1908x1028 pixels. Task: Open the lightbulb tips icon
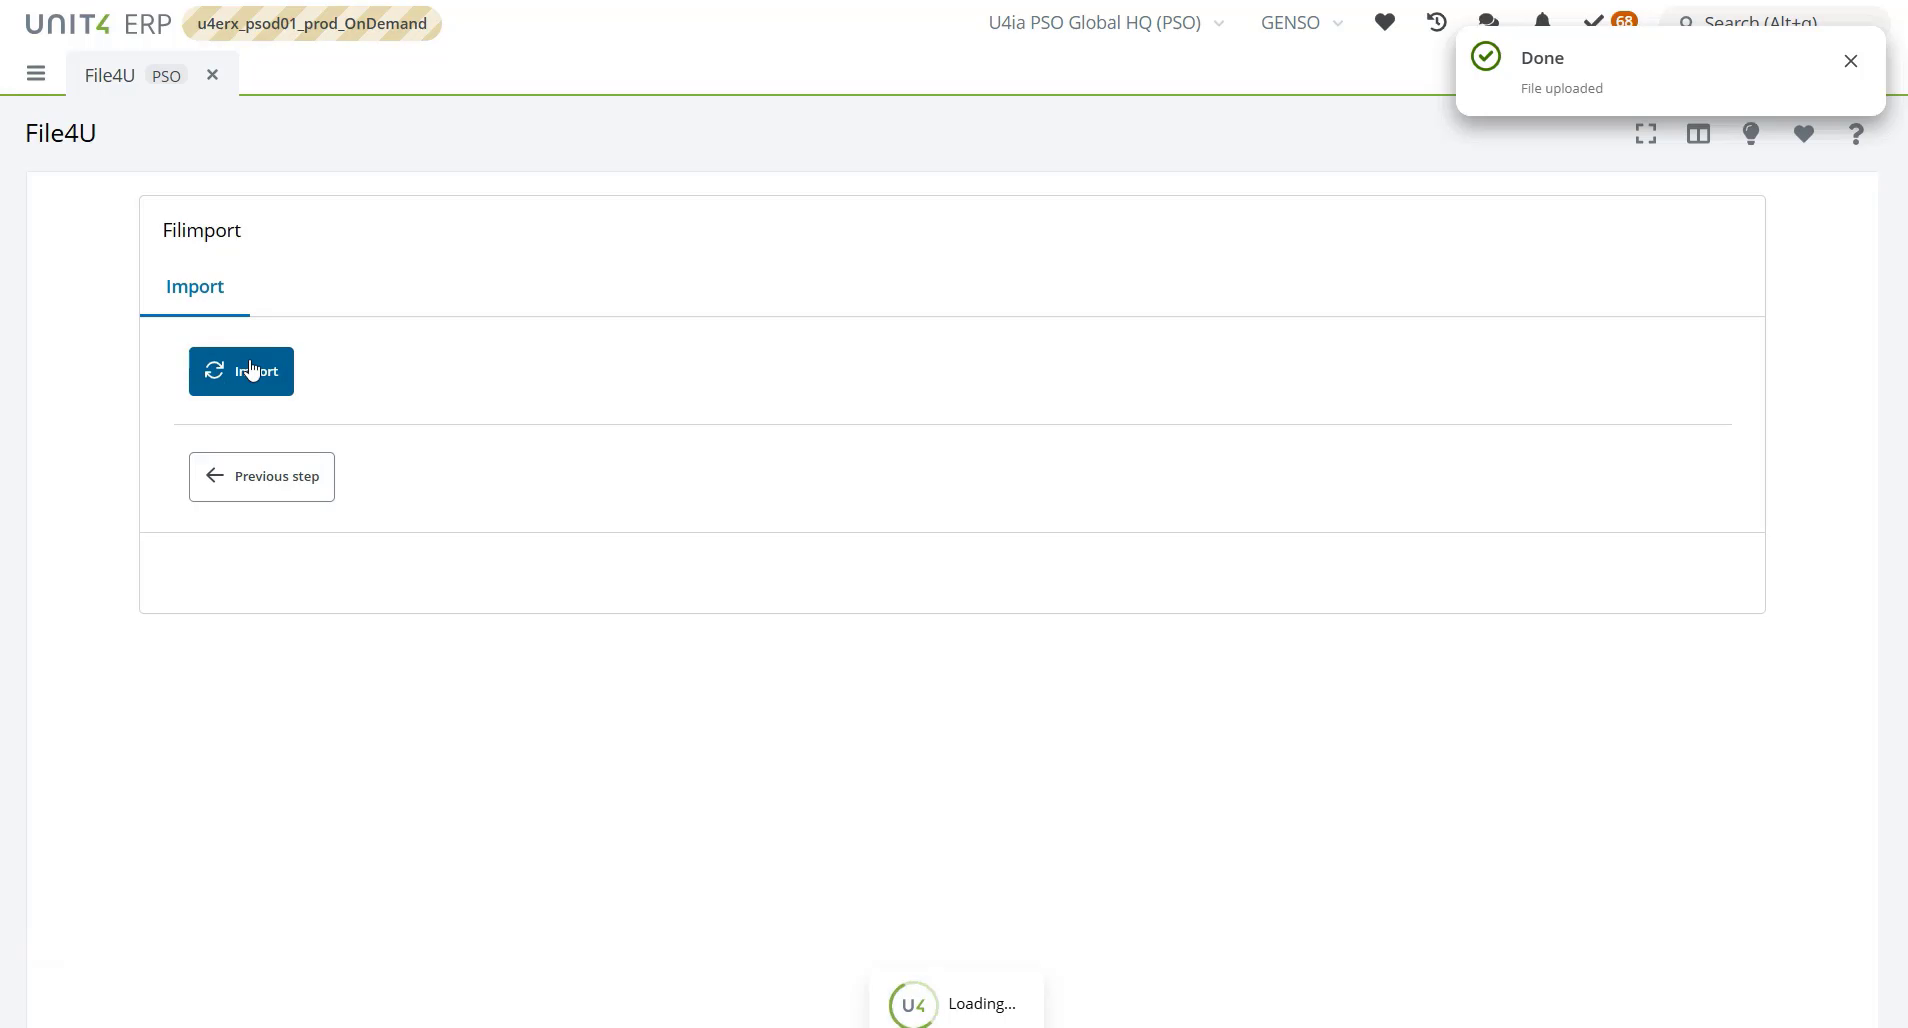pos(1751,133)
